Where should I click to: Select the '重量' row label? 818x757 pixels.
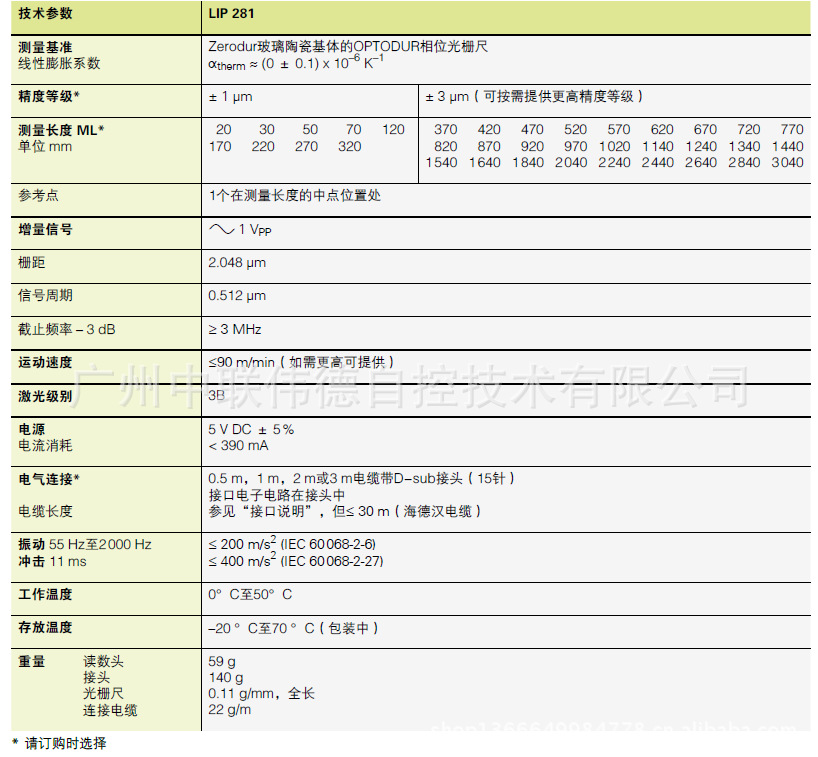(32, 662)
